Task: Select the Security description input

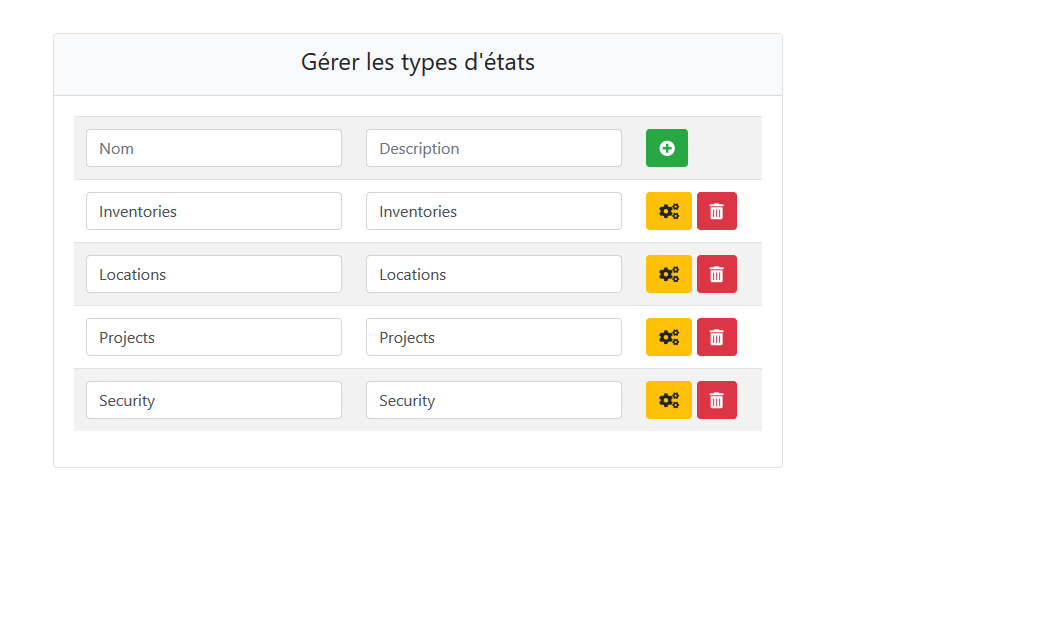Action: (x=493, y=400)
